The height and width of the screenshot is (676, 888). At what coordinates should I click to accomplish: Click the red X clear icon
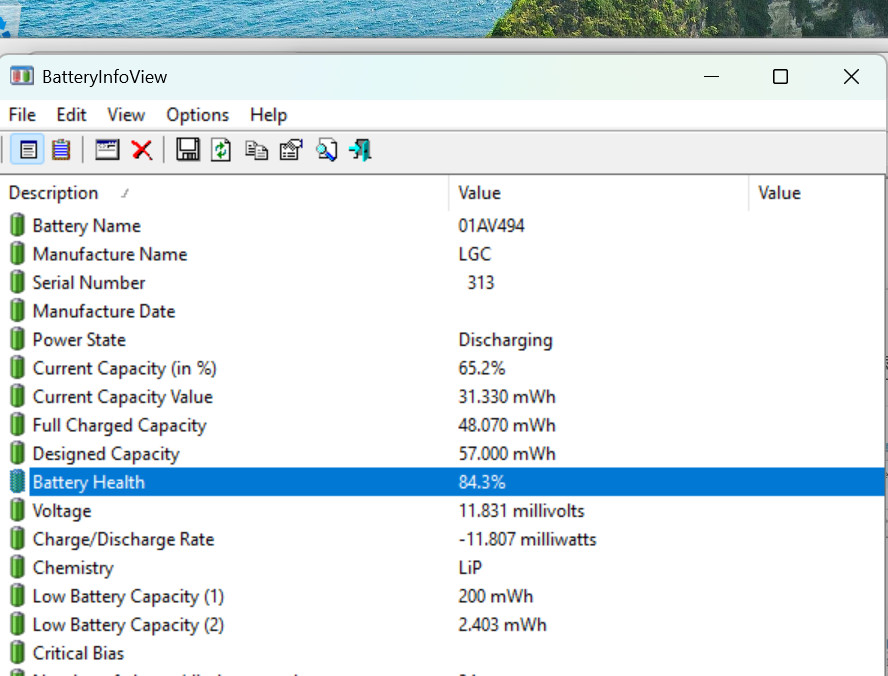pos(142,150)
